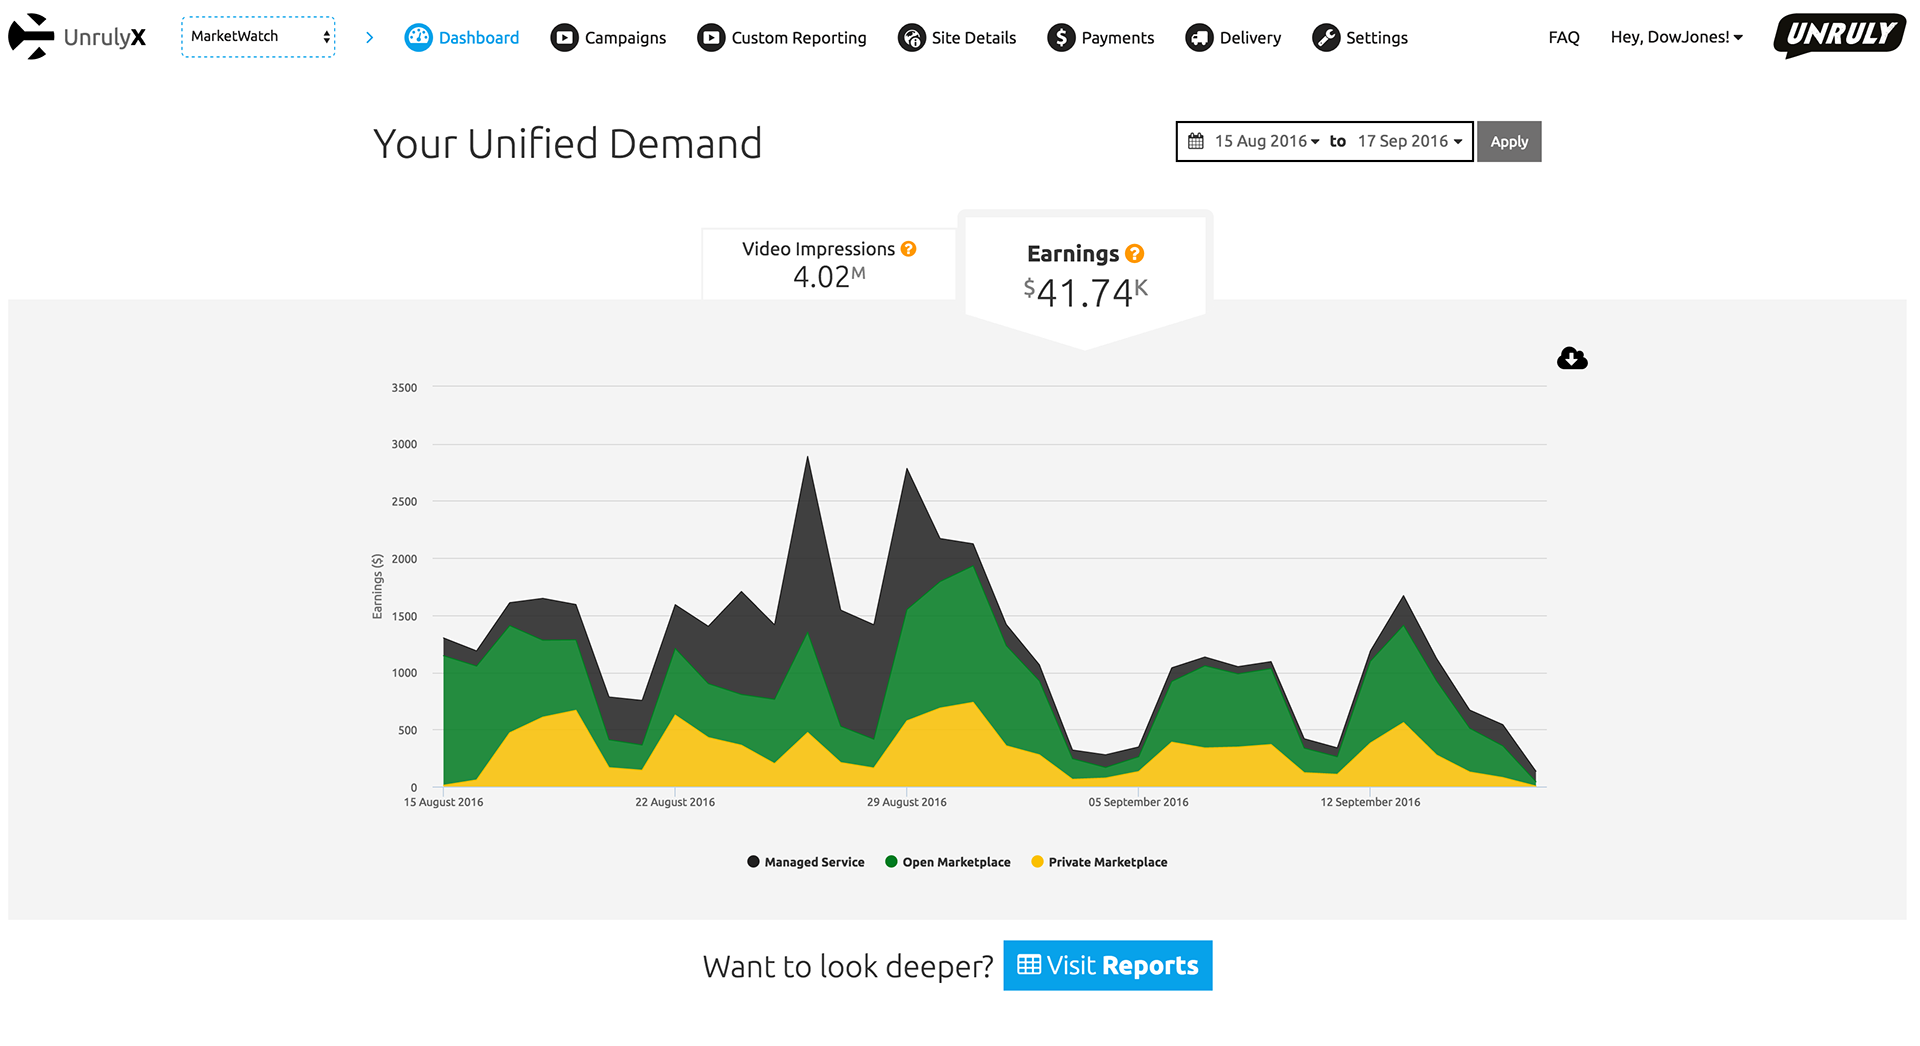The height and width of the screenshot is (1046, 1920).
Task: Click the Settings wrench icon
Action: pos(1326,38)
